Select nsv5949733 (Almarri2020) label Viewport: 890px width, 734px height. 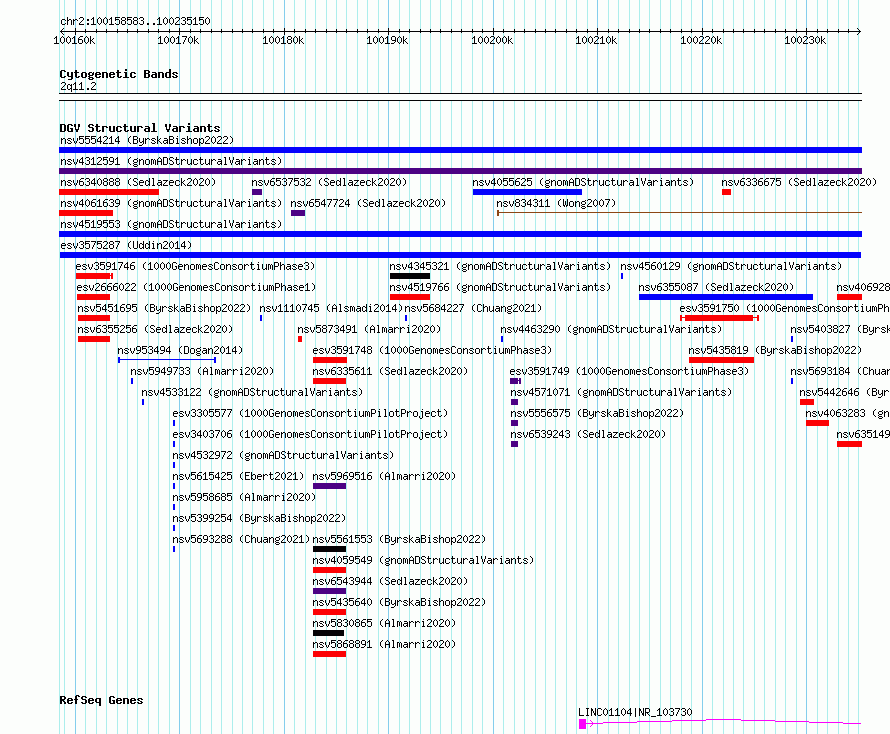pos(202,371)
